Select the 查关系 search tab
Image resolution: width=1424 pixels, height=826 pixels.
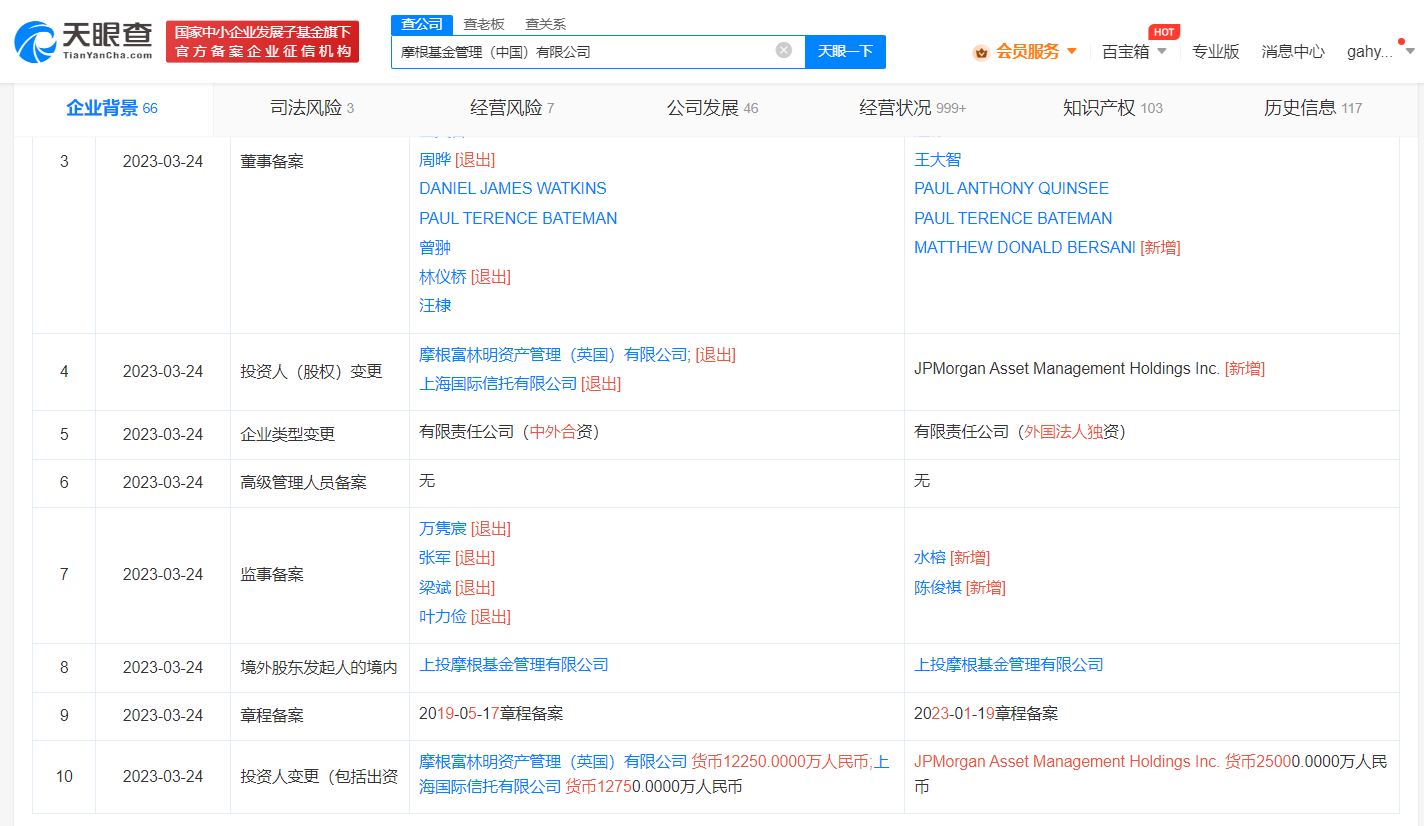(x=545, y=24)
